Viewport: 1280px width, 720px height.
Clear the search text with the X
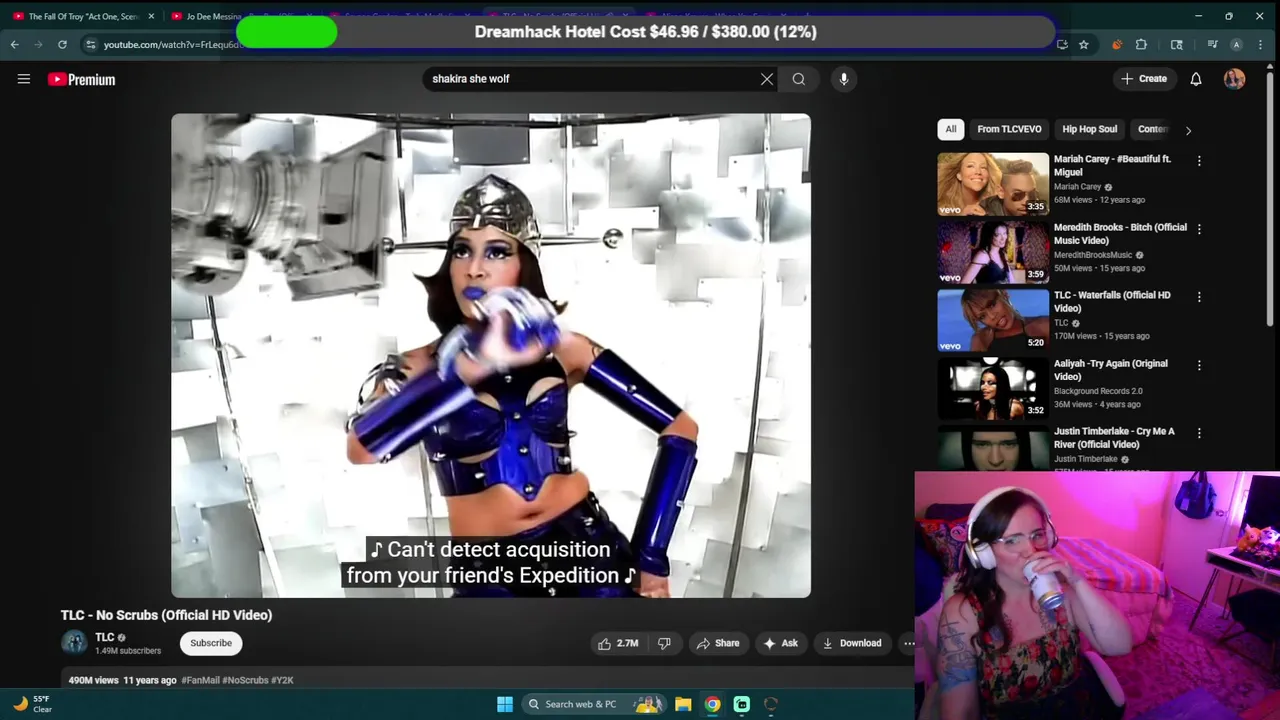coord(767,79)
